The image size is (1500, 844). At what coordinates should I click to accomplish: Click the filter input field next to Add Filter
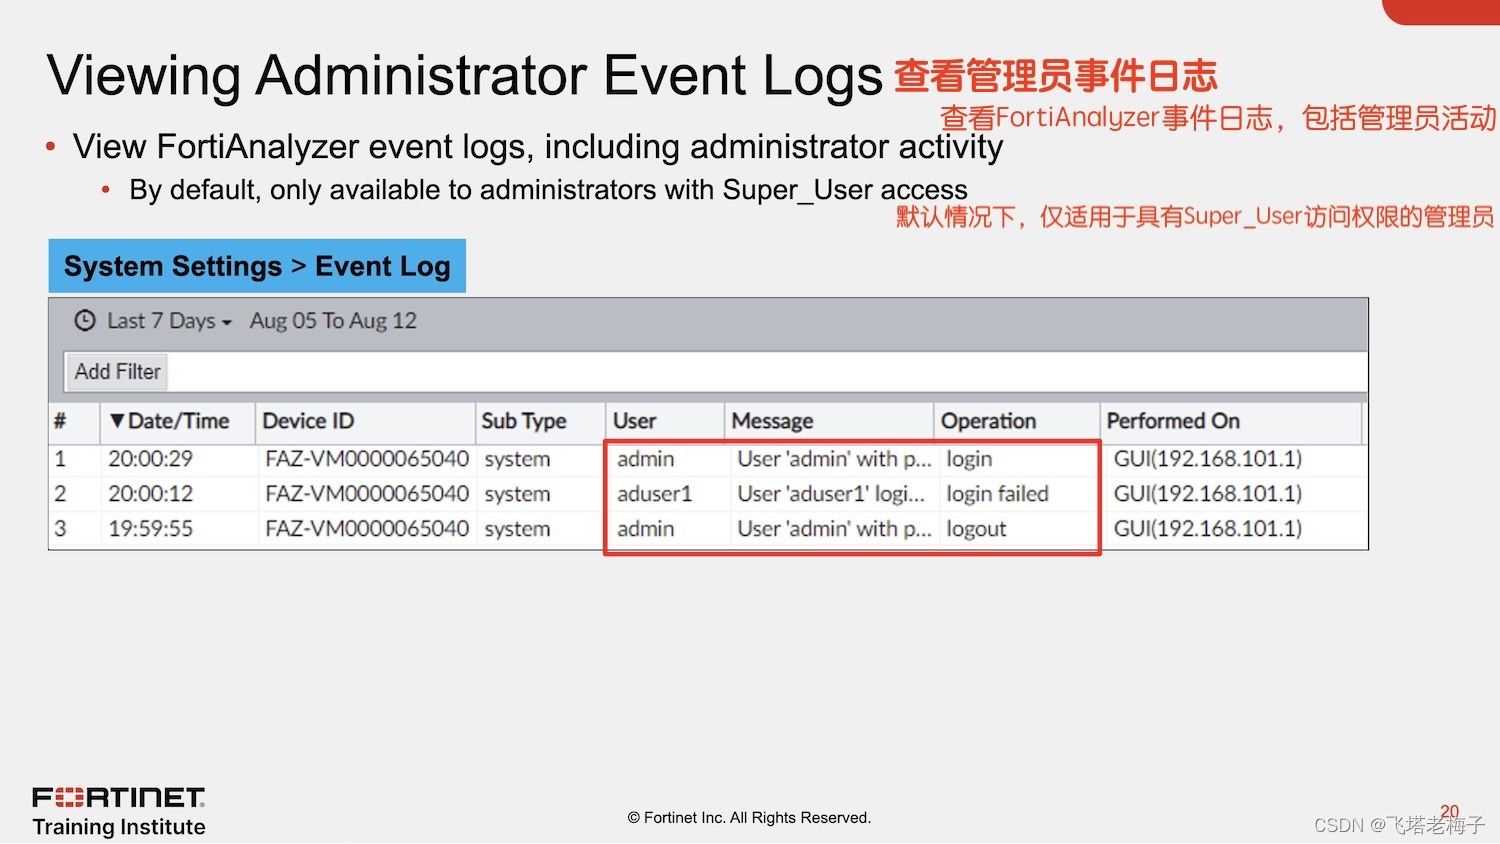coord(767,372)
